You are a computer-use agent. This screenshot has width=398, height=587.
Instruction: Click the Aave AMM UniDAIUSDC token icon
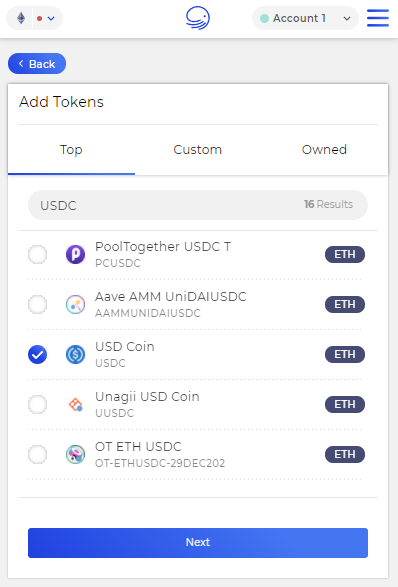[x=75, y=304]
